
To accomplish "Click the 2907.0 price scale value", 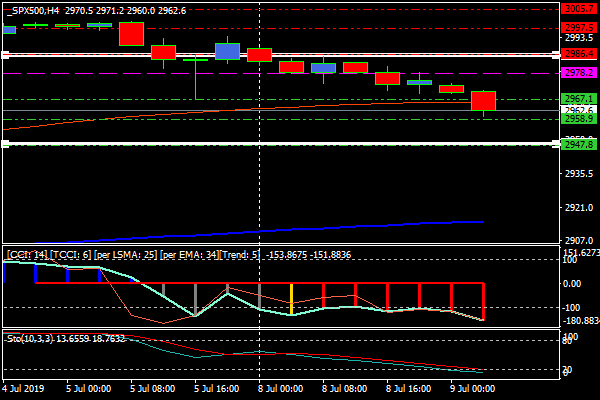I will [579, 241].
